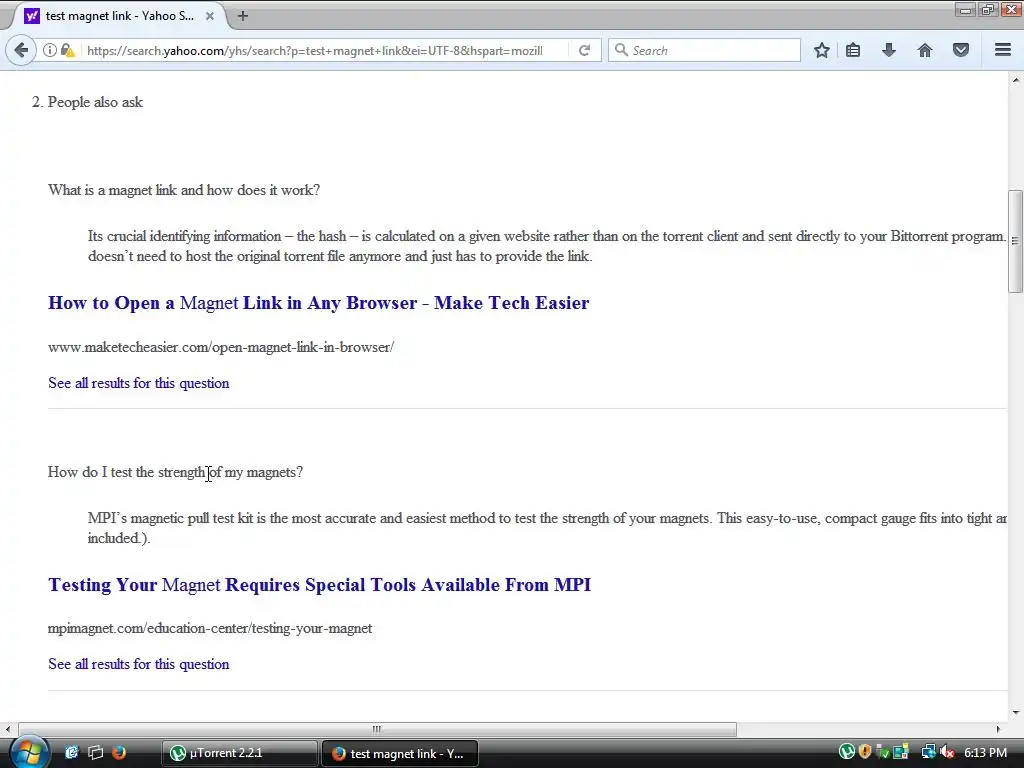The width and height of the screenshot is (1024, 768).
Task: Reload the page with the refresh icon
Action: click(x=584, y=50)
